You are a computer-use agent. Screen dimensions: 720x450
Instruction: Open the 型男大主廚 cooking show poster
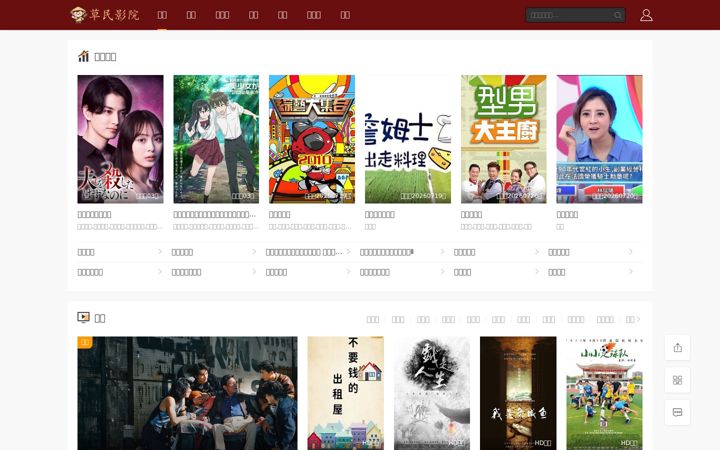click(x=504, y=139)
